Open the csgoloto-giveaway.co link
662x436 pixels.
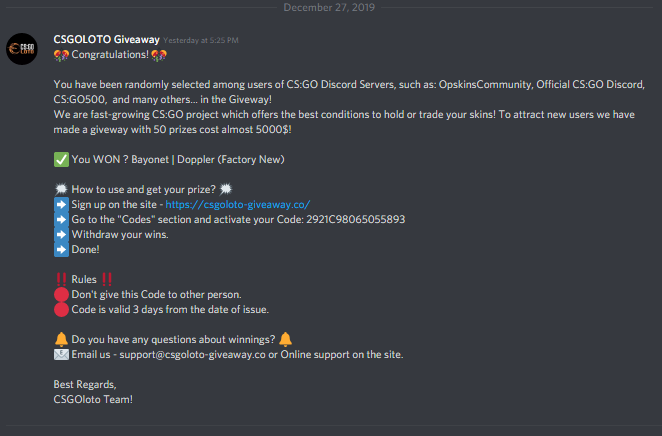238,205
